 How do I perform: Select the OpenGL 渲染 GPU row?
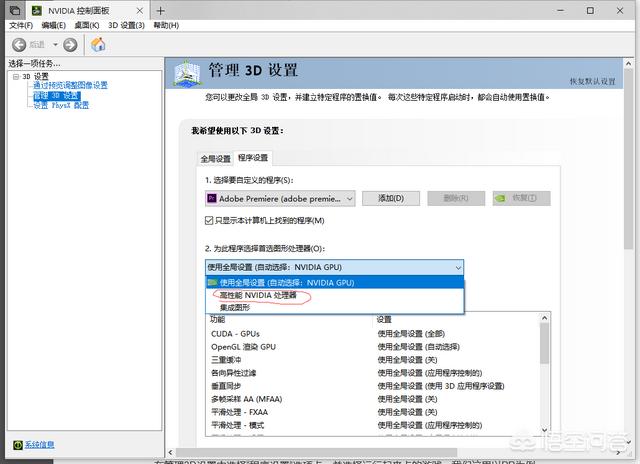pyautogui.click(x=374, y=347)
